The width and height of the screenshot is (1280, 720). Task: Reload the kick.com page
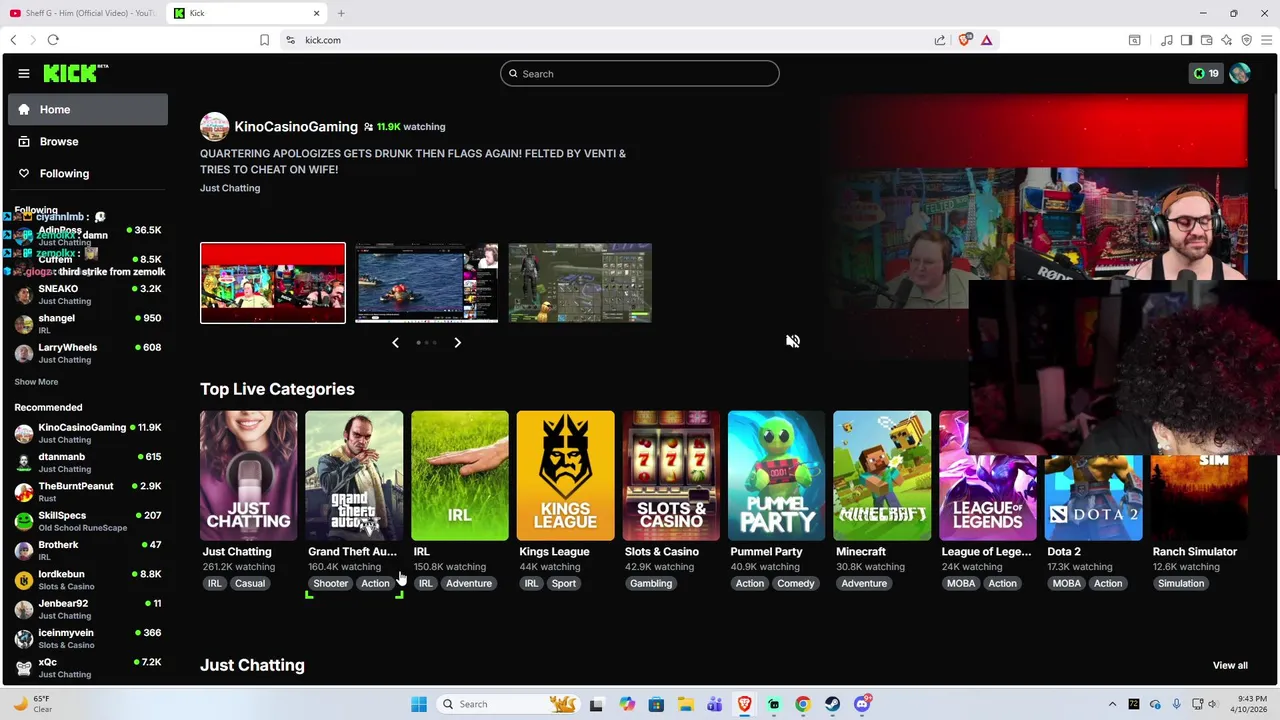coord(53,40)
